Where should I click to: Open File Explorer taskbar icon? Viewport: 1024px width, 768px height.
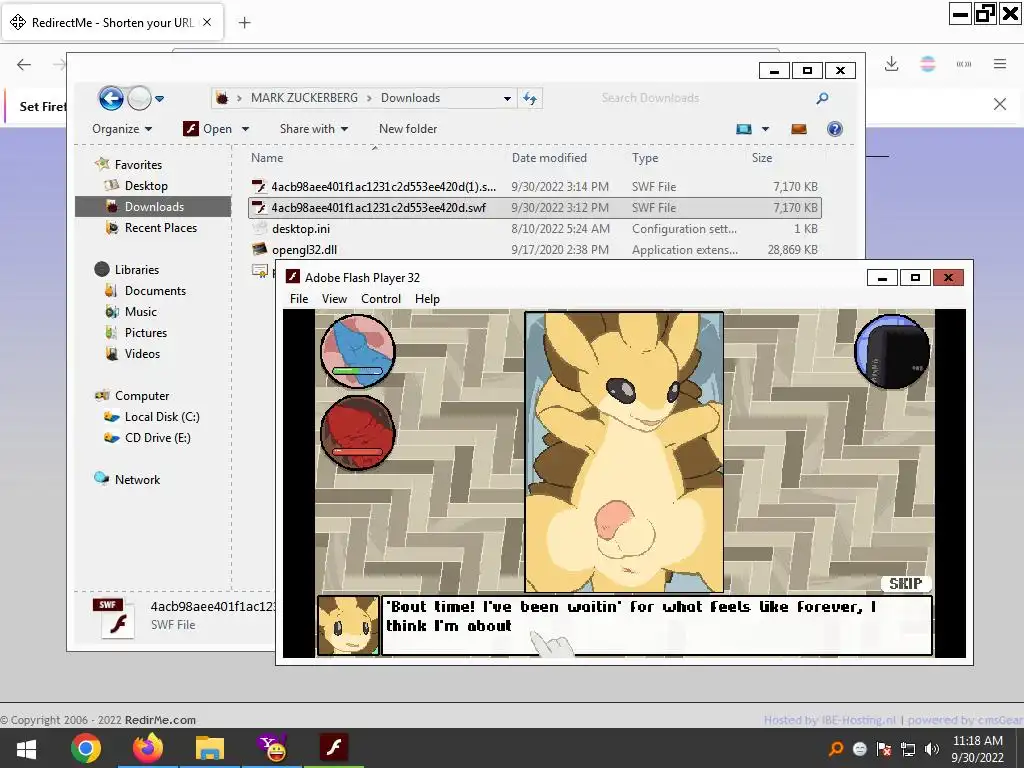tap(210, 748)
